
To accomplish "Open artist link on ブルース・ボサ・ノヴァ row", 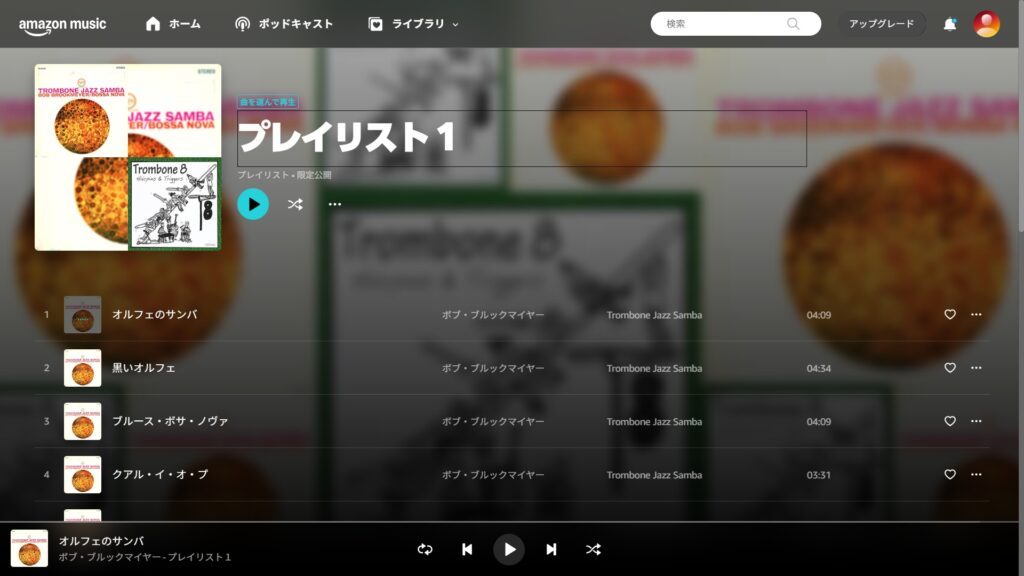I will pyautogui.click(x=493, y=421).
